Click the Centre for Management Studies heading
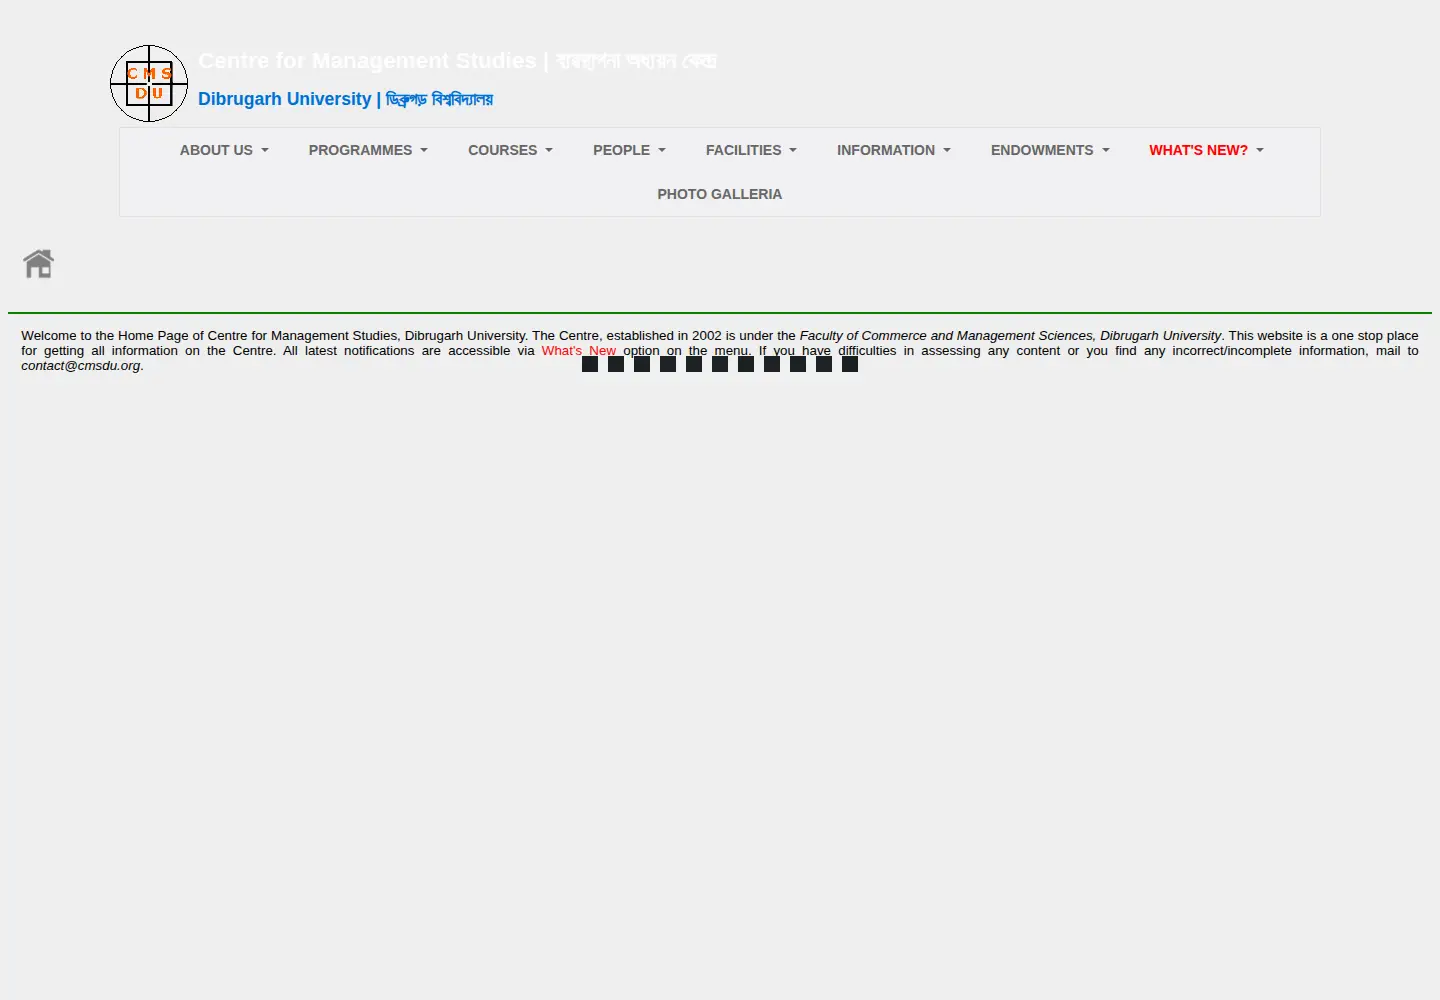 457,61
